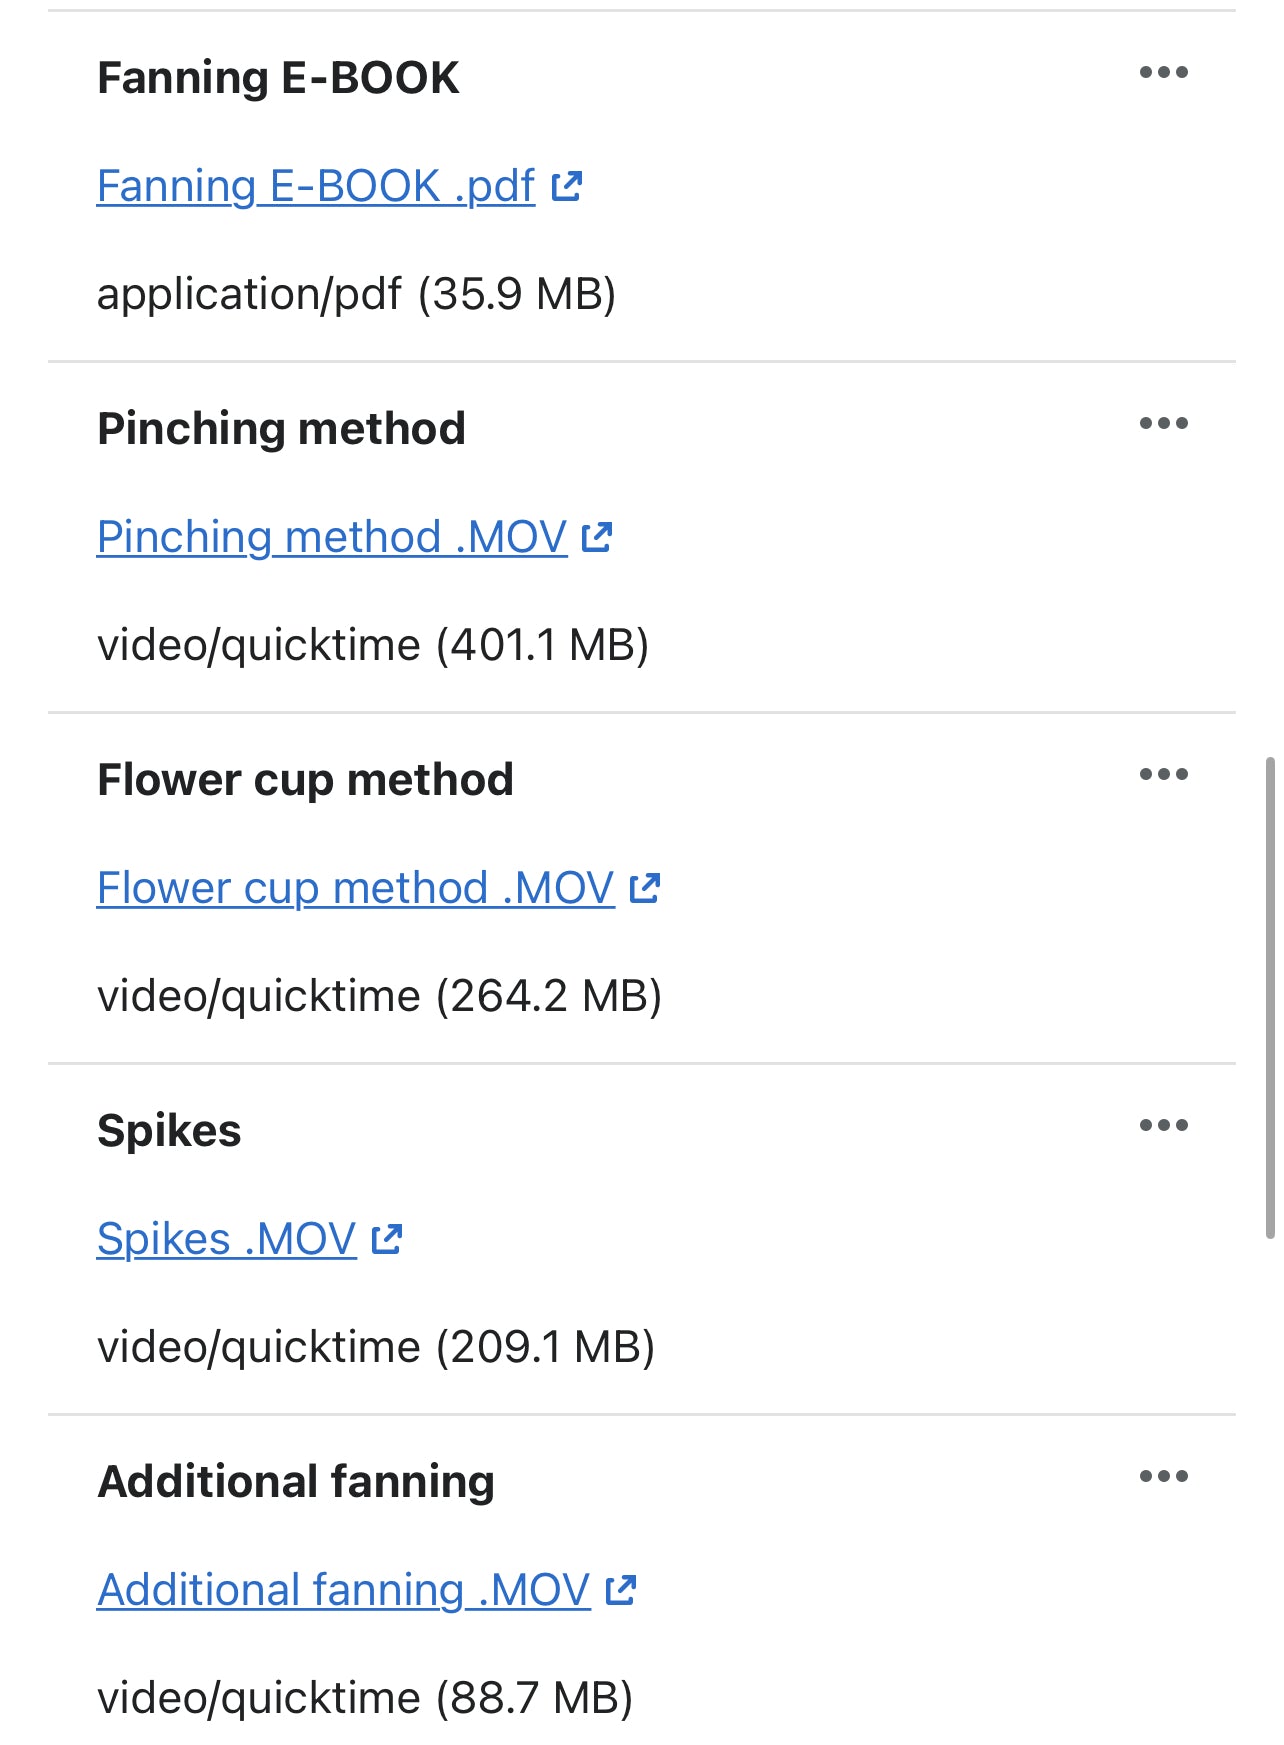Select the Fanning E-BOOK heading

tap(278, 78)
